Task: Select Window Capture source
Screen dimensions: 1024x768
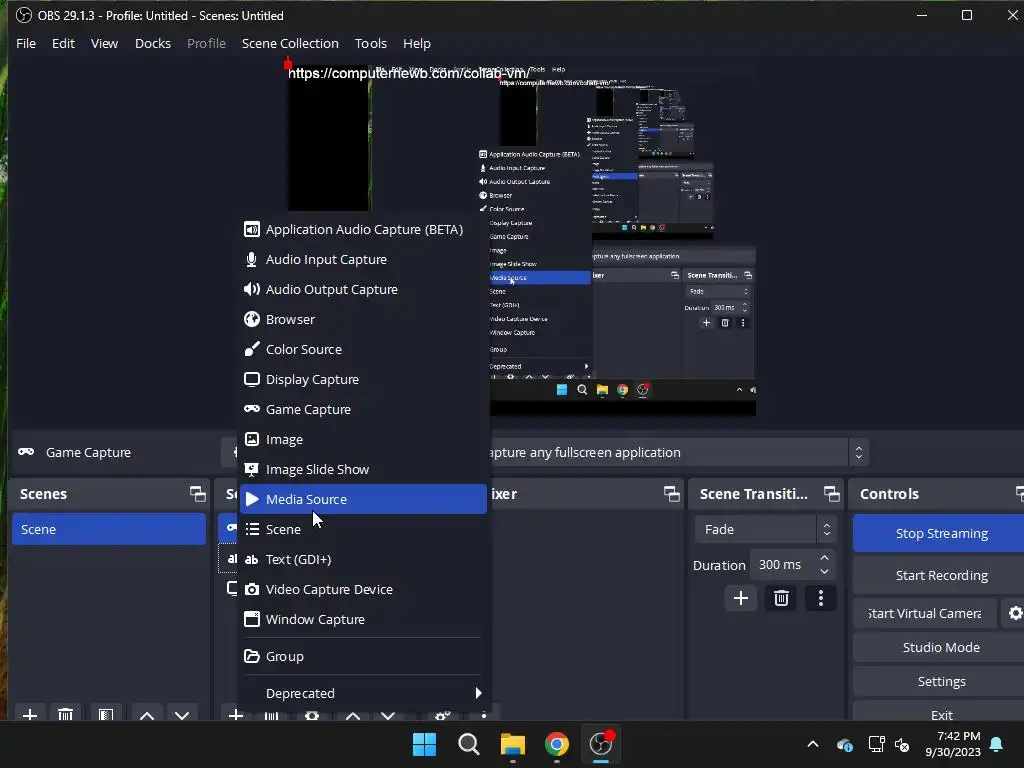Action: pyautogui.click(x=363, y=619)
